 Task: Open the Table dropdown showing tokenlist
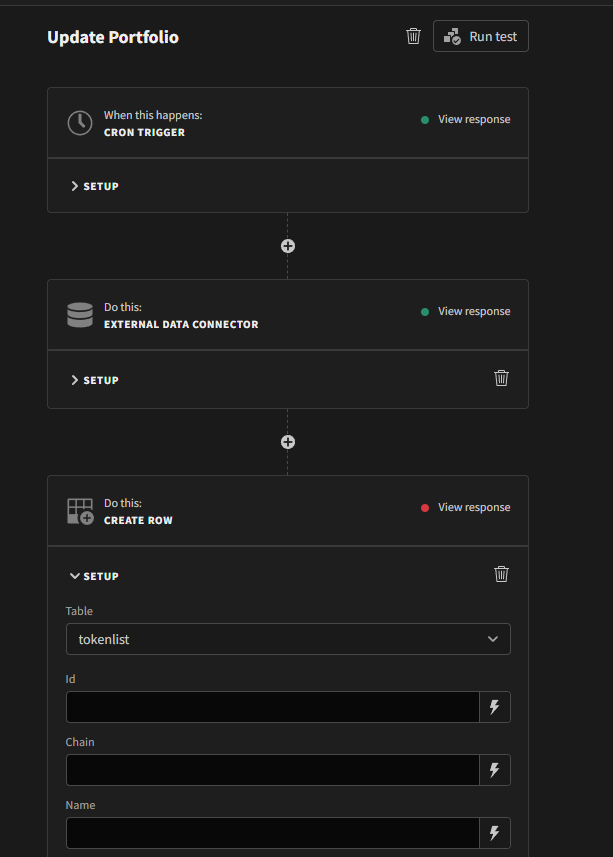[287, 638]
